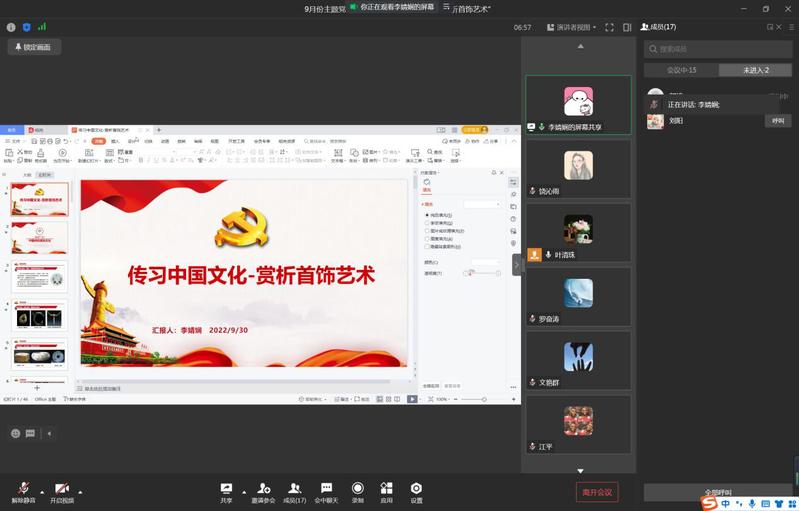Open the 邀请参会 invite participants icon

(x=263, y=488)
